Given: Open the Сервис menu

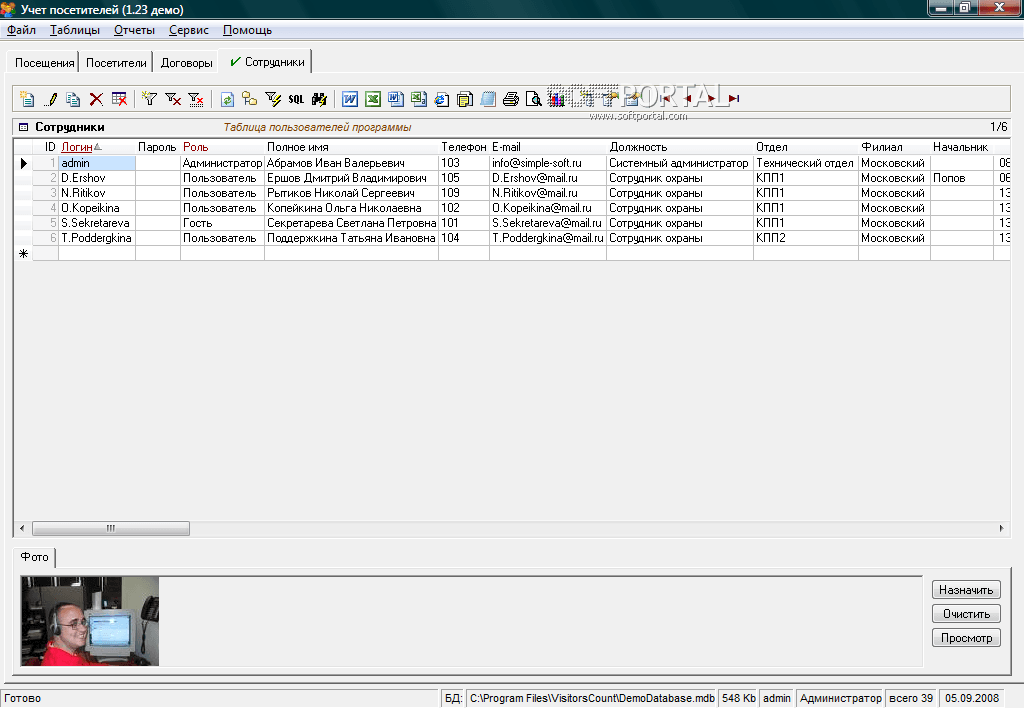Looking at the screenshot, I should click(x=189, y=30).
